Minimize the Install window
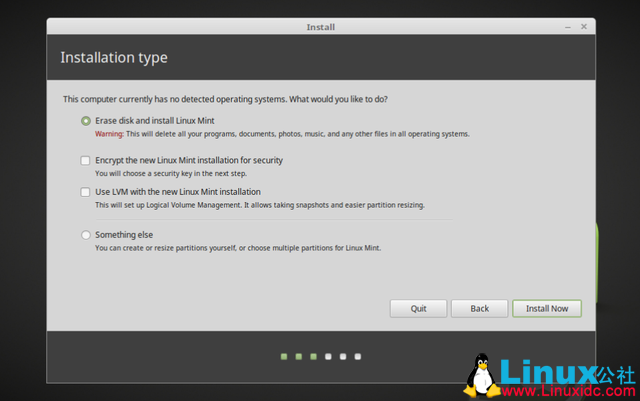The height and width of the screenshot is (401, 640). point(568,27)
